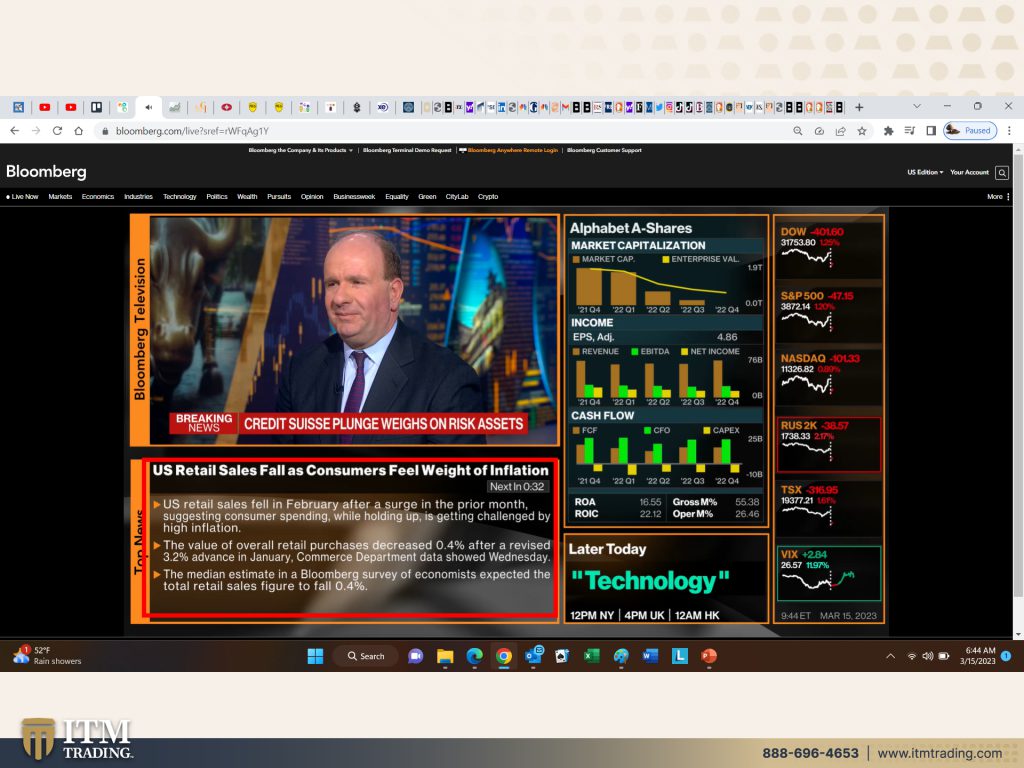Open Bloomberg Customer Support link
The height and width of the screenshot is (768, 1024).
click(x=604, y=150)
